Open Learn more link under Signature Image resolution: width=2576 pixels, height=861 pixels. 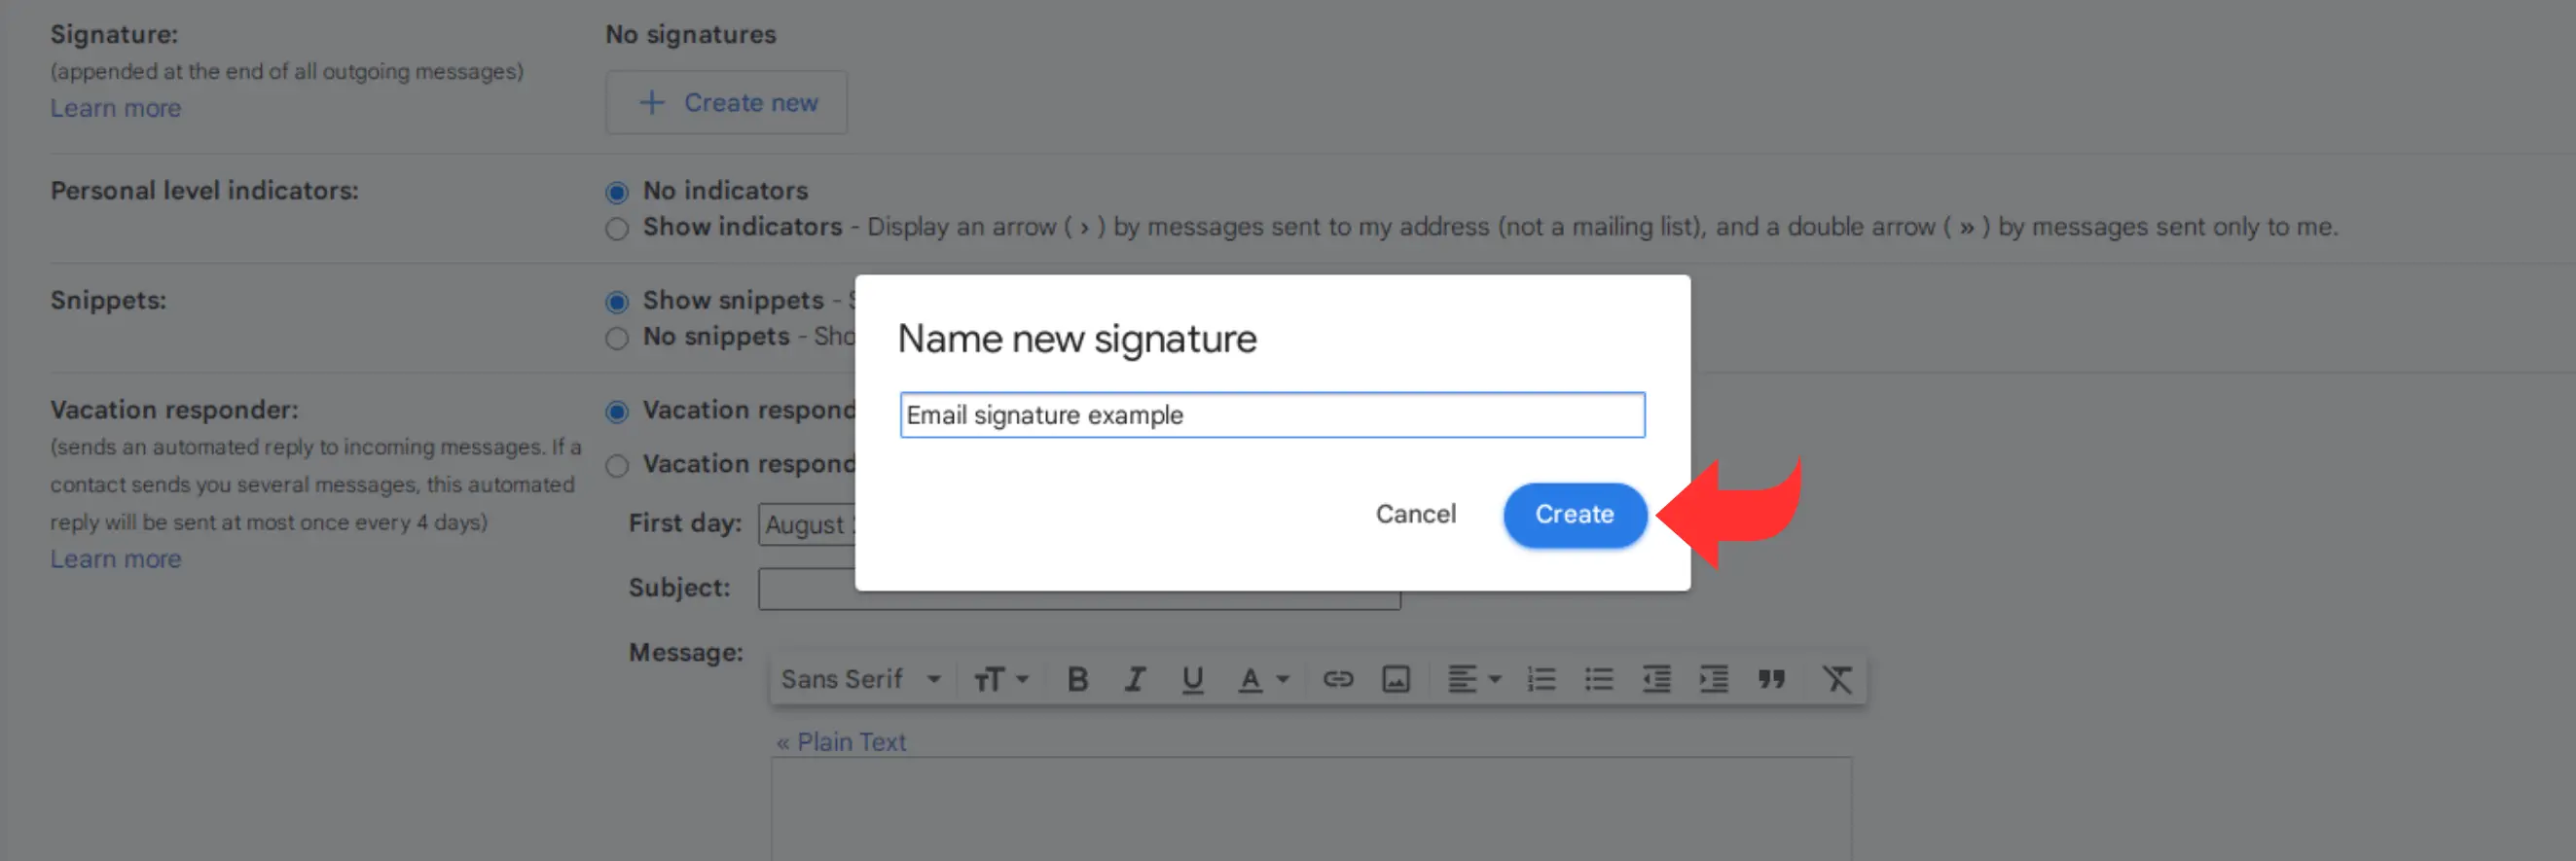pos(116,108)
